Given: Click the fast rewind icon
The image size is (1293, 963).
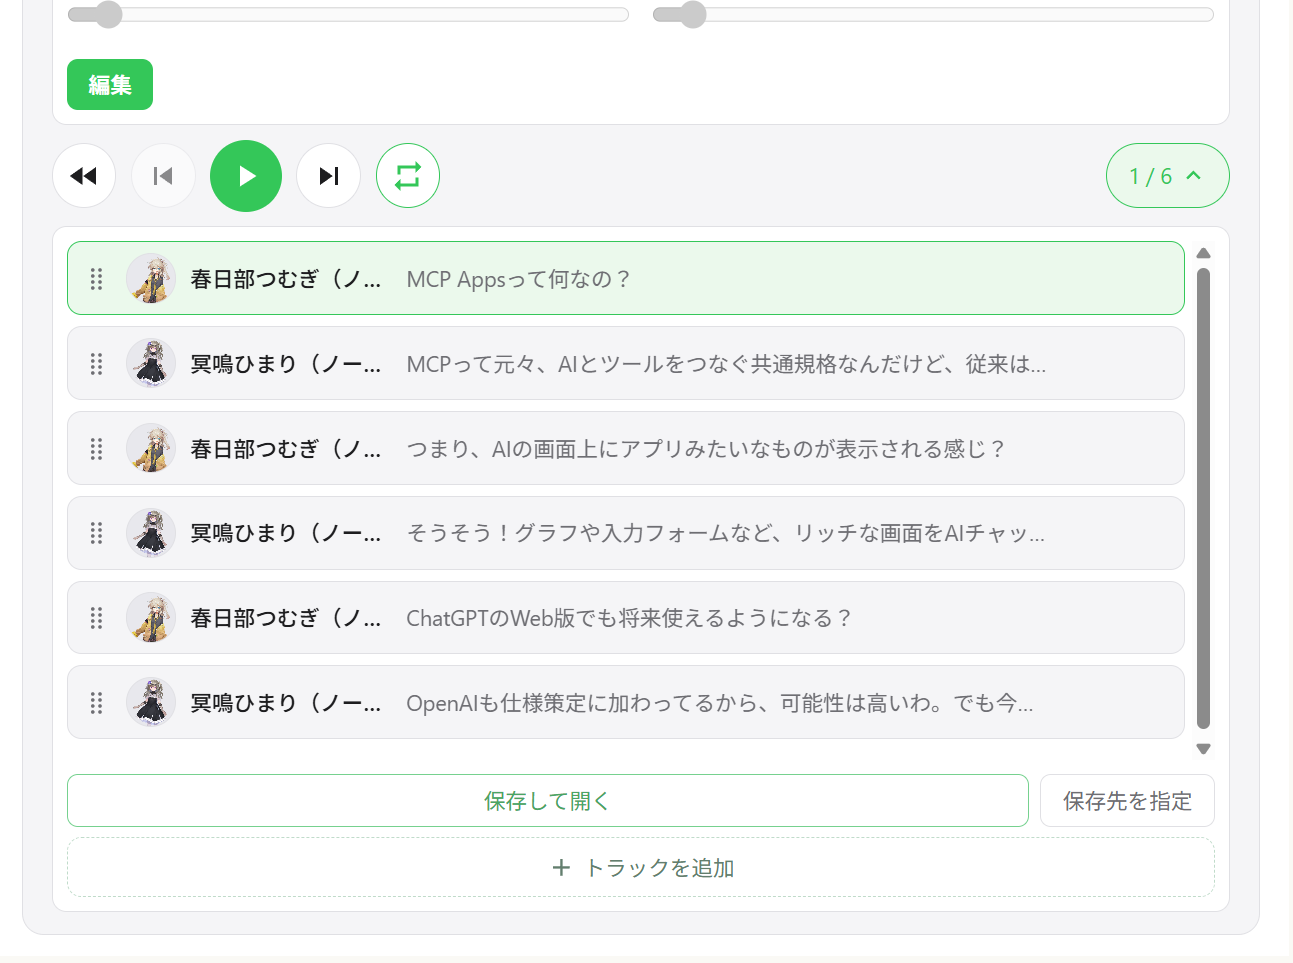Looking at the screenshot, I should [x=84, y=175].
